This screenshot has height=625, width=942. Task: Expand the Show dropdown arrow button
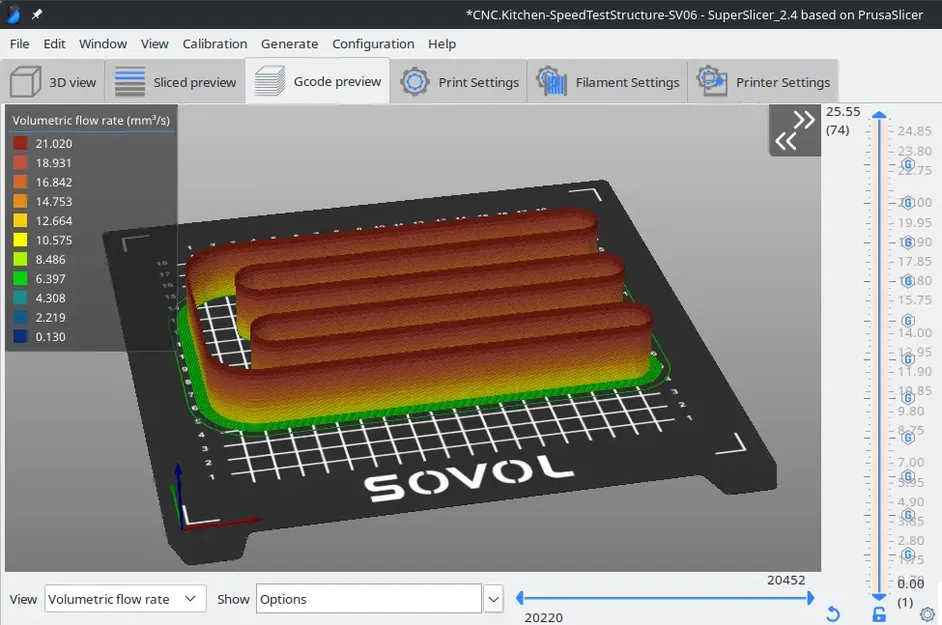tap(493, 599)
